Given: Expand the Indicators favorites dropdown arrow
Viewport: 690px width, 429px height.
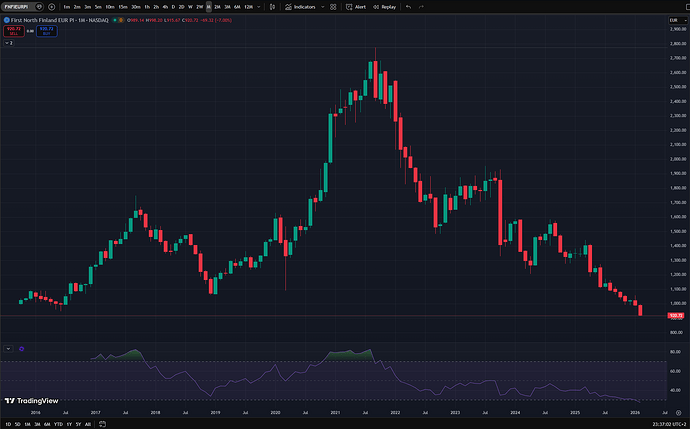Looking at the screenshot, I should (x=323, y=7).
